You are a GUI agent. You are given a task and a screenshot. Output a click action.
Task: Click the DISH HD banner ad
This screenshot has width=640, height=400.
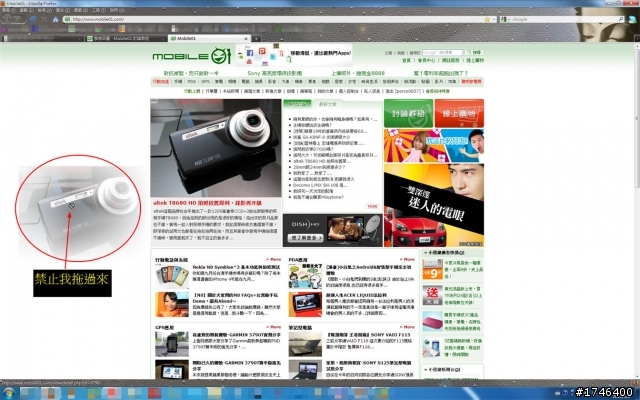point(333,231)
